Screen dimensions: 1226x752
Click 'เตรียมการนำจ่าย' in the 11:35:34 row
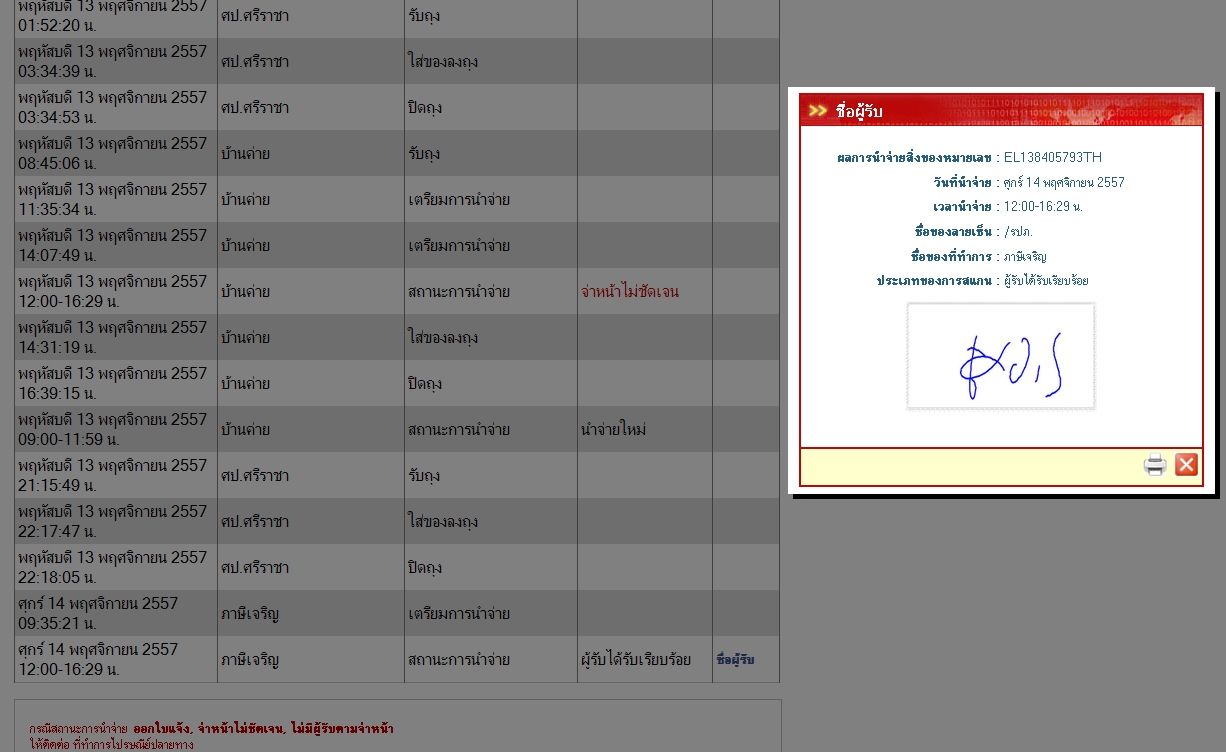459,200
